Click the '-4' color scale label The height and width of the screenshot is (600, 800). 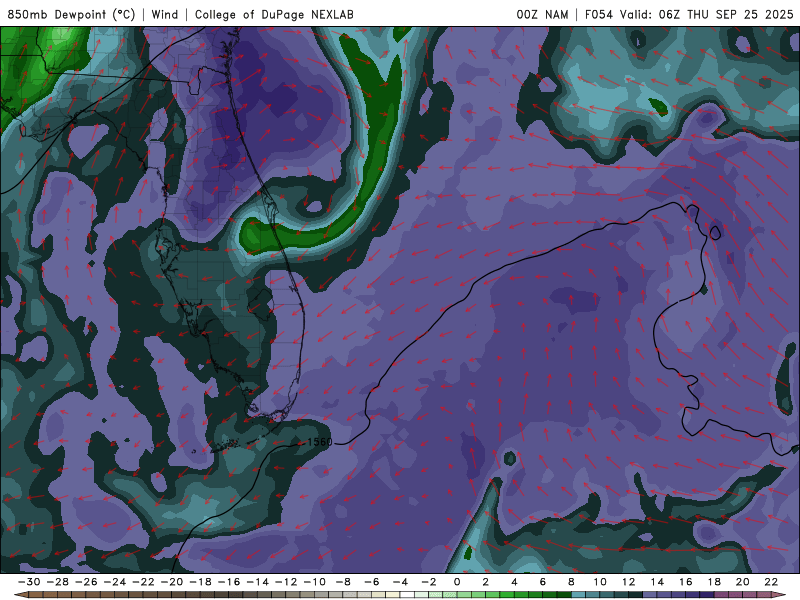(x=401, y=582)
